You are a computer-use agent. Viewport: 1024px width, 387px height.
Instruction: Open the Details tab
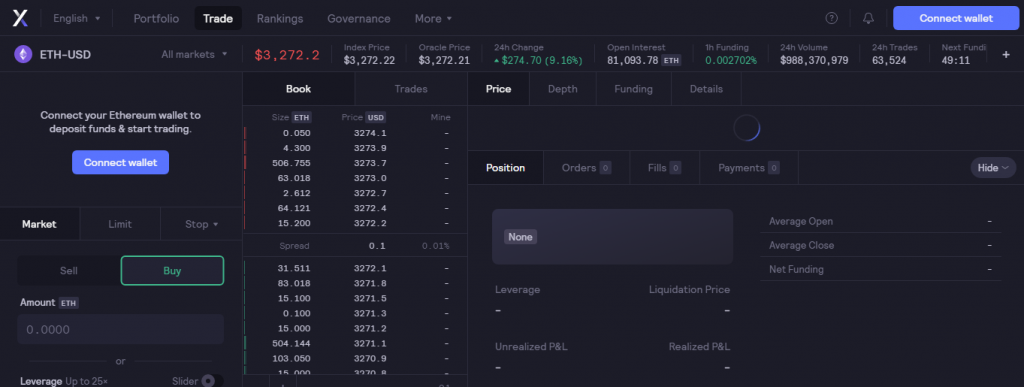point(706,89)
